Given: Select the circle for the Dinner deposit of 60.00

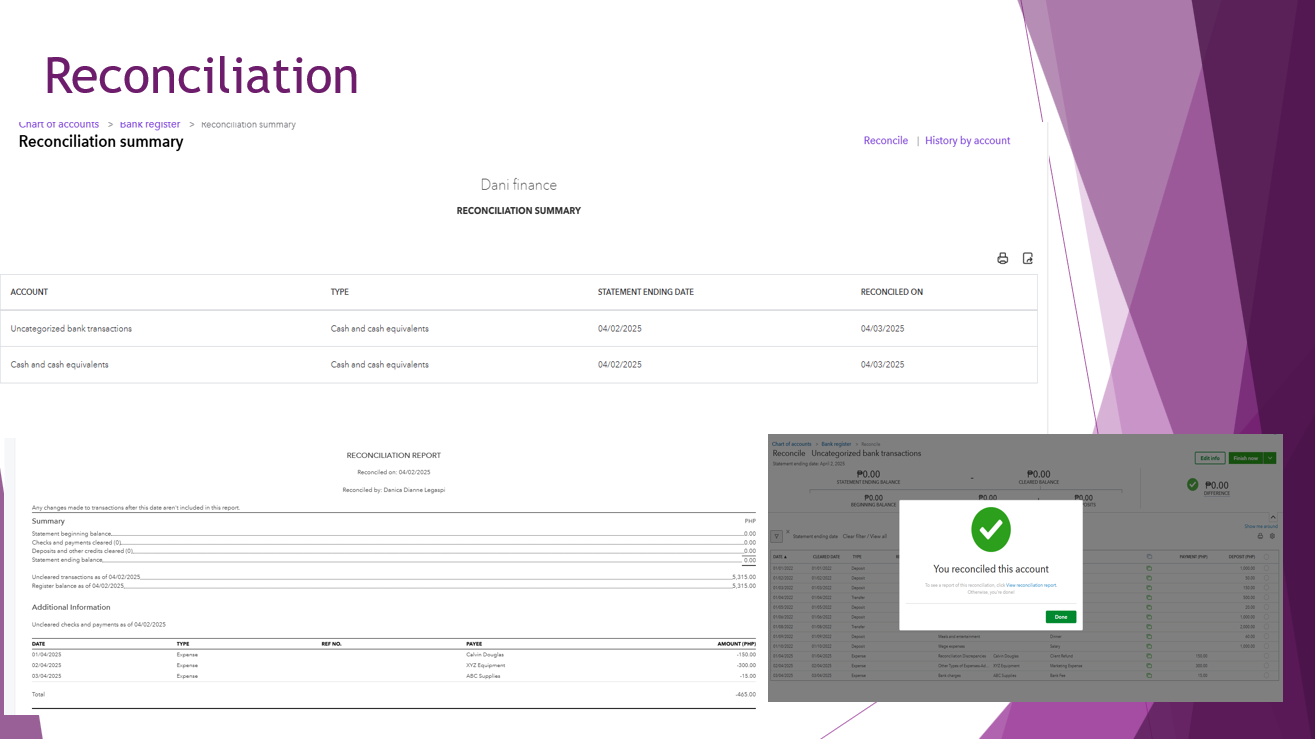Looking at the screenshot, I should pyautogui.click(x=1268, y=636).
